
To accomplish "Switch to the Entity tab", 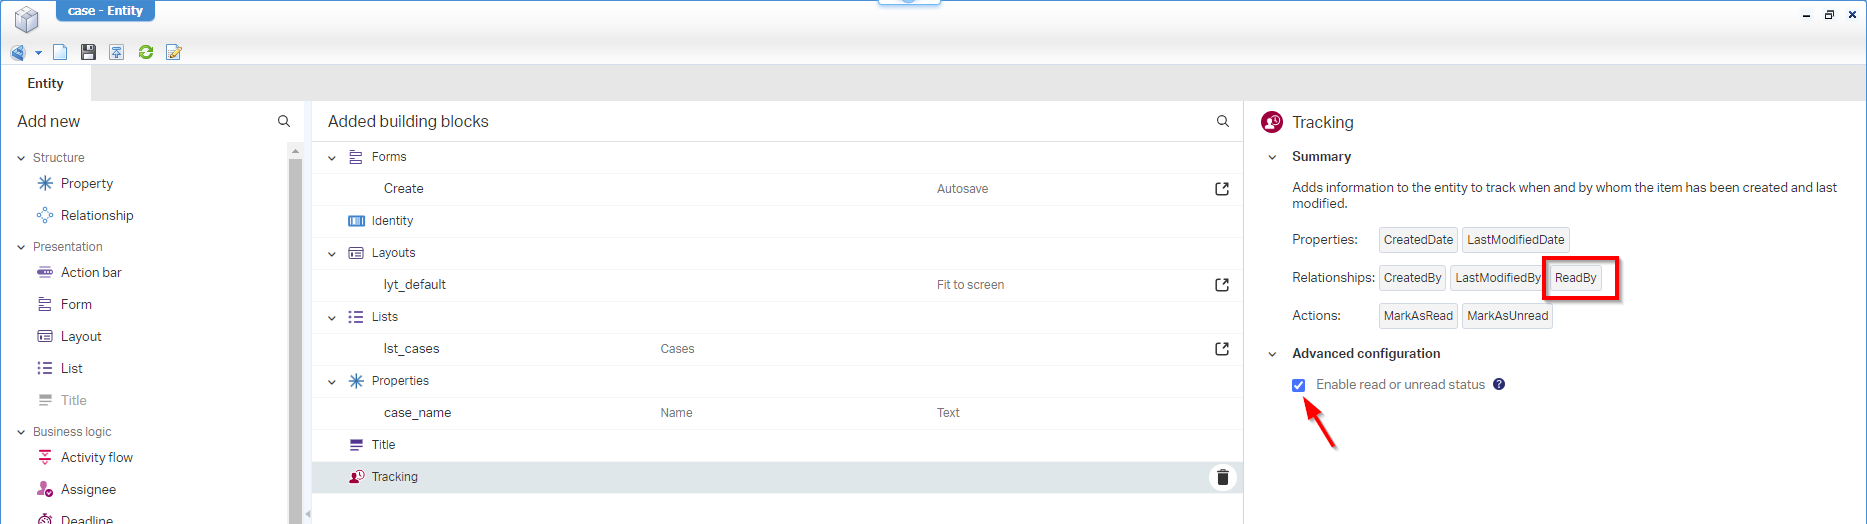I will (x=46, y=84).
